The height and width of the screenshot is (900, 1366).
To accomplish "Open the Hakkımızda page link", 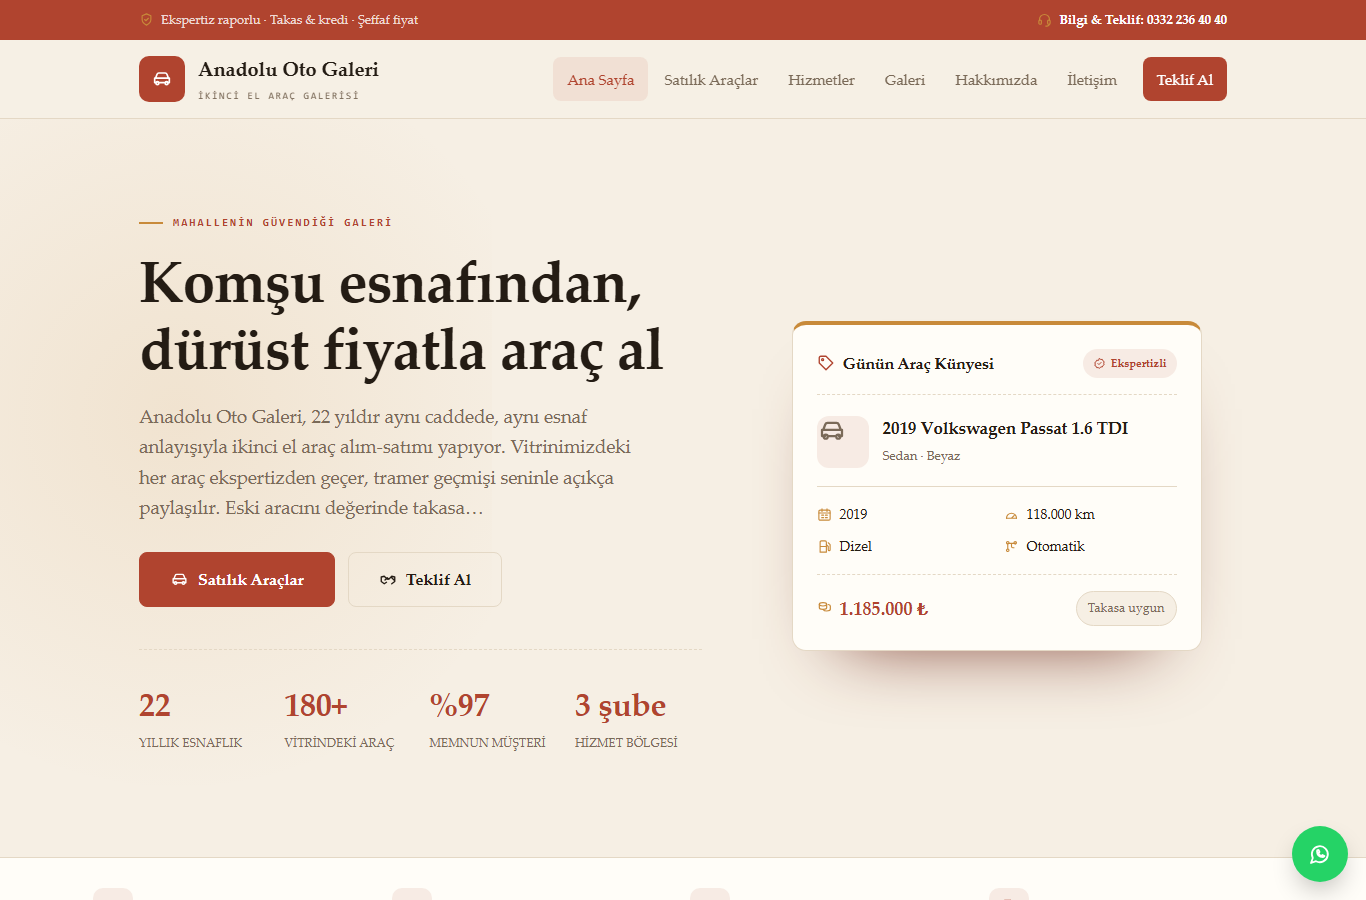I will (x=996, y=79).
